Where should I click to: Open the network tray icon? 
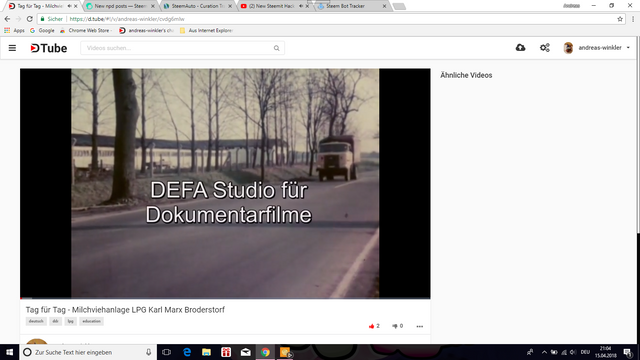[564, 352]
